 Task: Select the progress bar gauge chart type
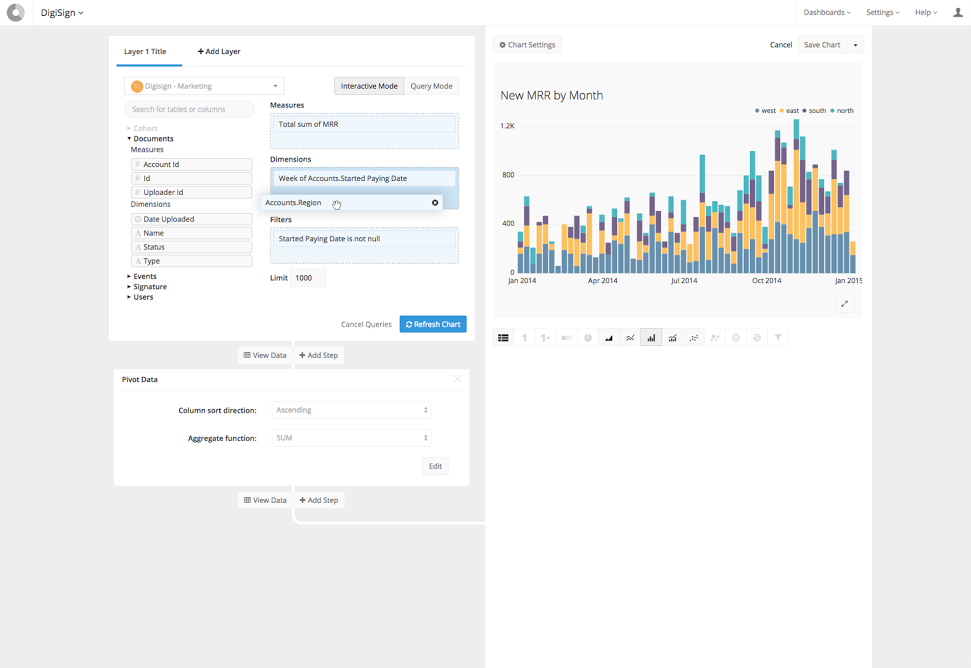(567, 337)
